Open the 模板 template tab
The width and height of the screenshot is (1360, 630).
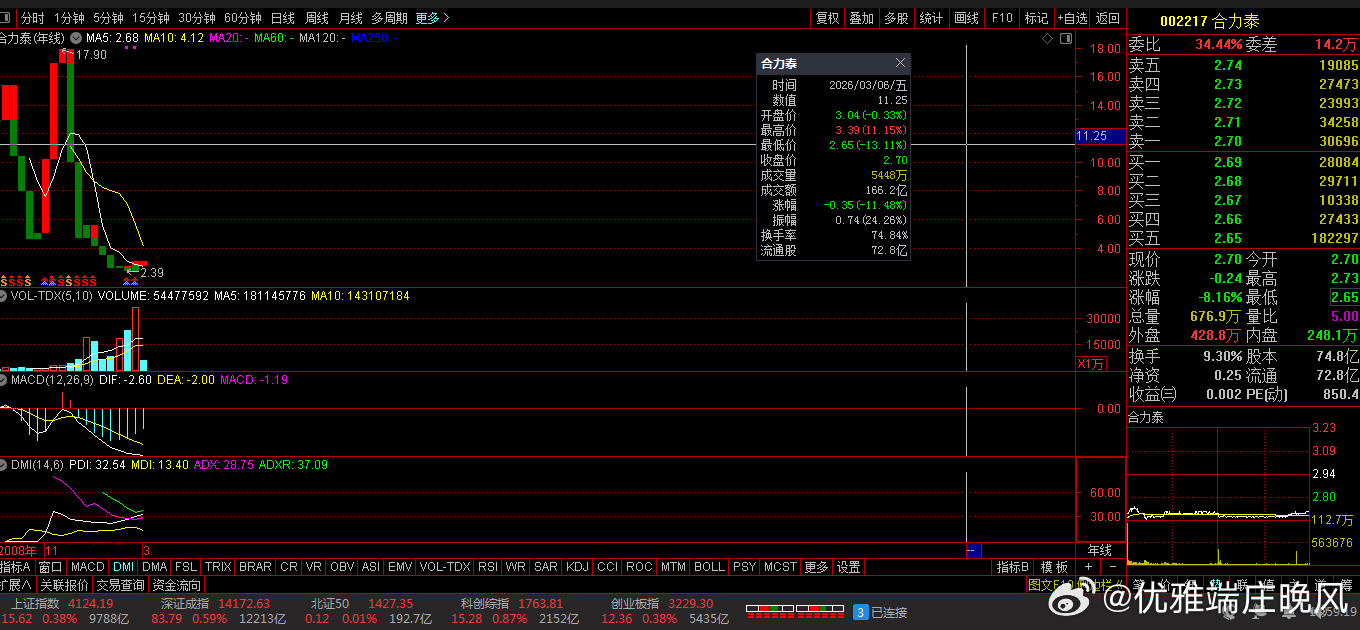coord(1054,567)
